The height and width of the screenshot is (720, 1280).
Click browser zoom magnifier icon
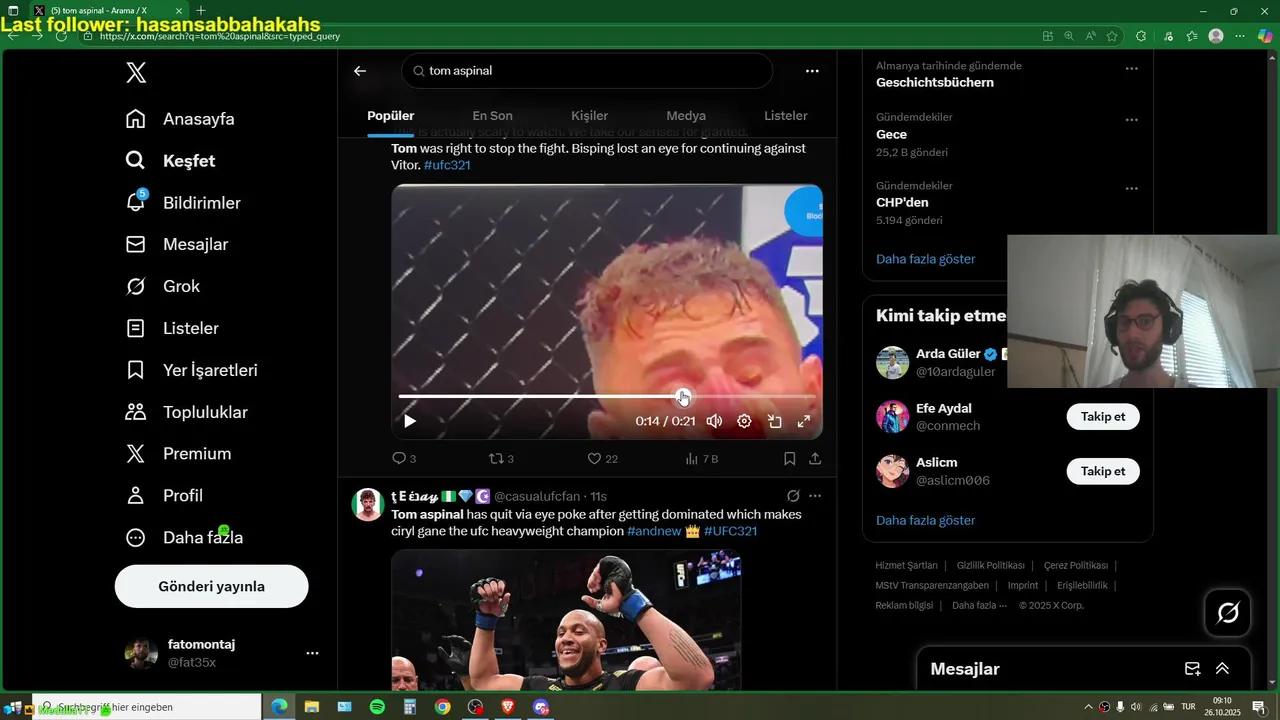coord(1069,36)
